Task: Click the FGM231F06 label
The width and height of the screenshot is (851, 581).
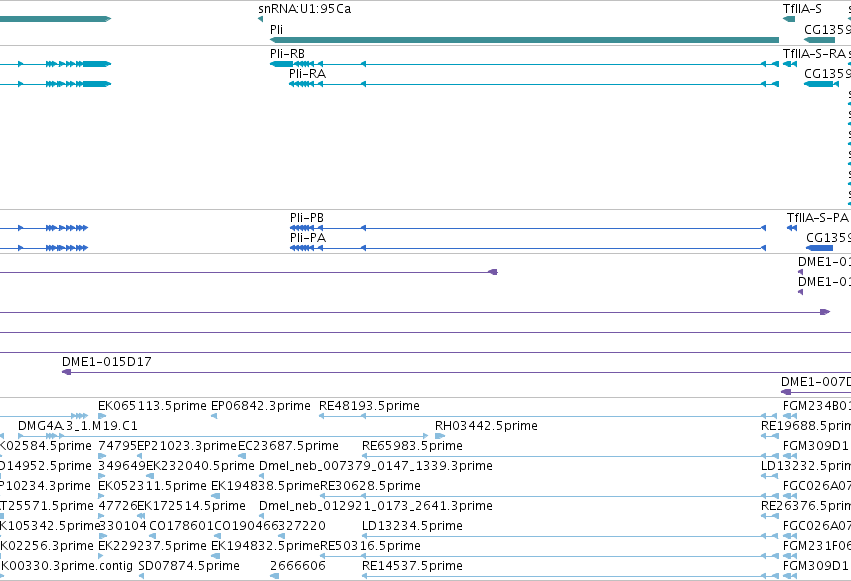Action: point(816,546)
